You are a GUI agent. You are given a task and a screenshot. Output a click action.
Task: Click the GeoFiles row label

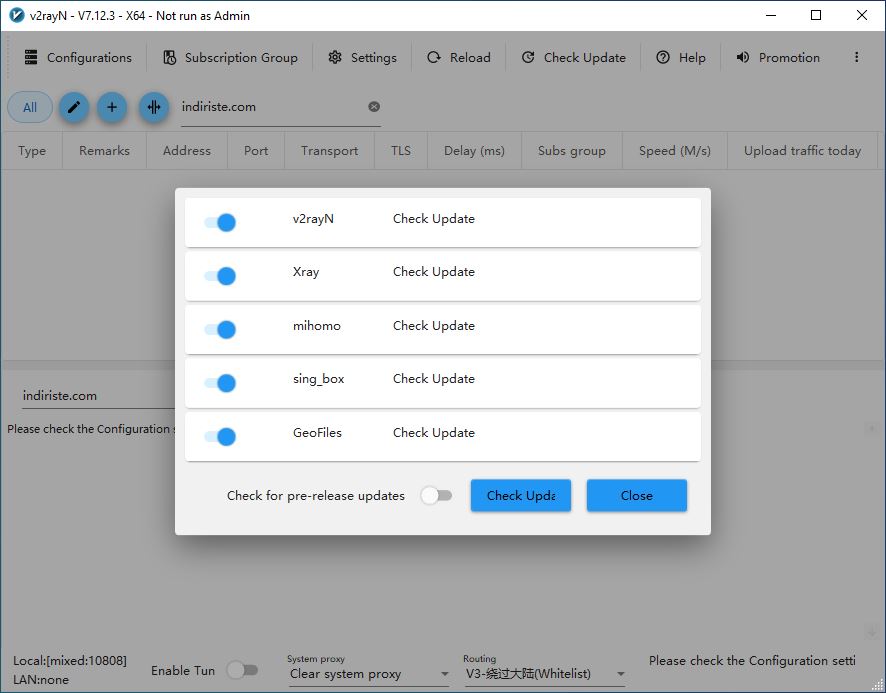317,432
